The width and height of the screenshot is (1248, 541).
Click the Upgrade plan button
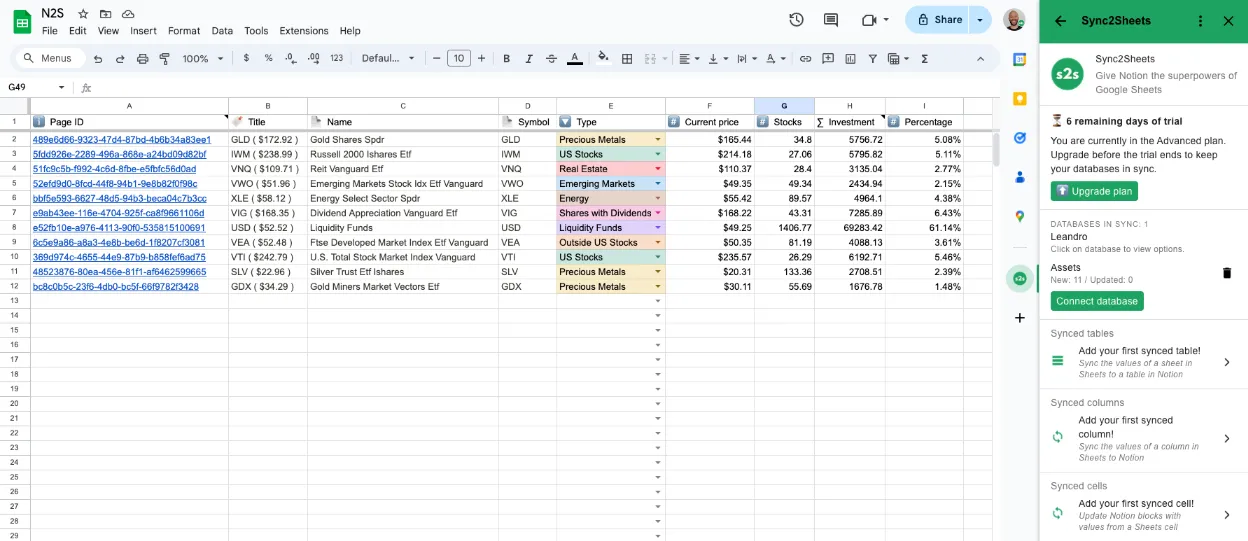[x=1094, y=191]
